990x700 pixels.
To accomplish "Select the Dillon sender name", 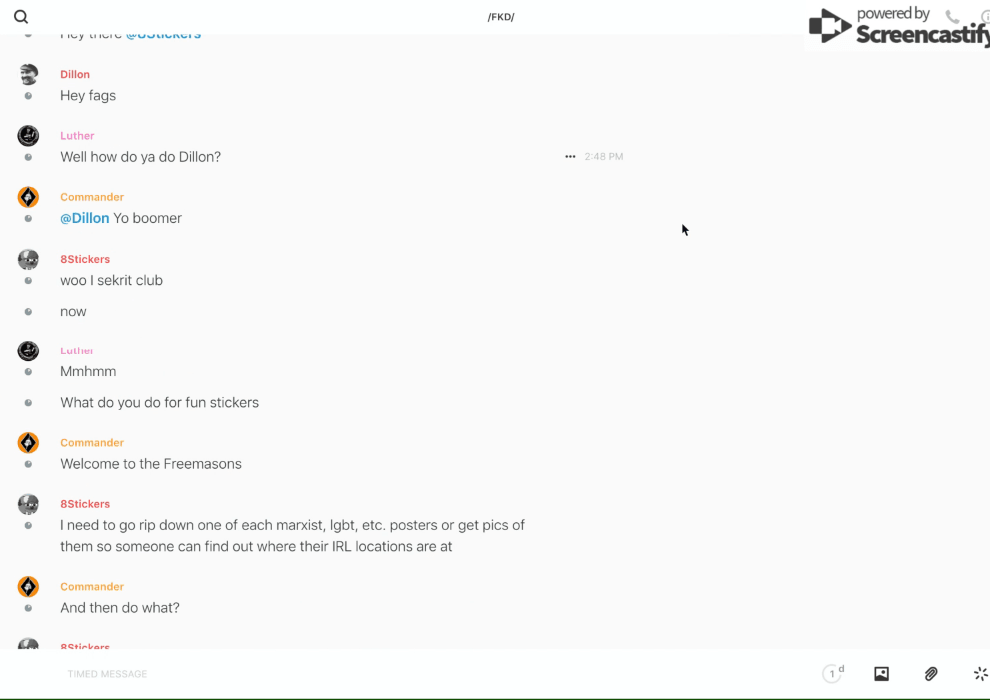I will (x=75, y=74).
